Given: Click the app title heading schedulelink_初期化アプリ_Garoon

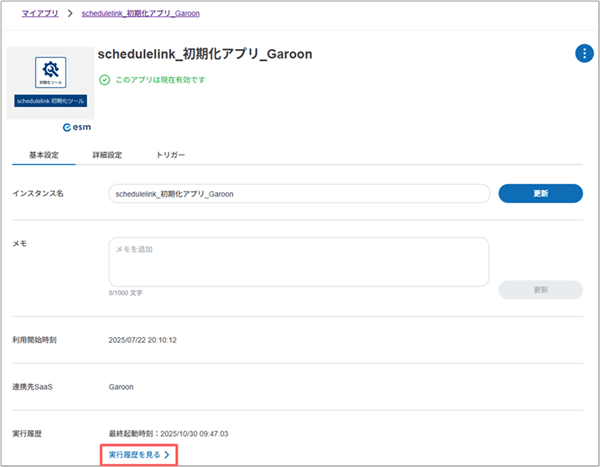Looking at the screenshot, I should click(x=206, y=54).
